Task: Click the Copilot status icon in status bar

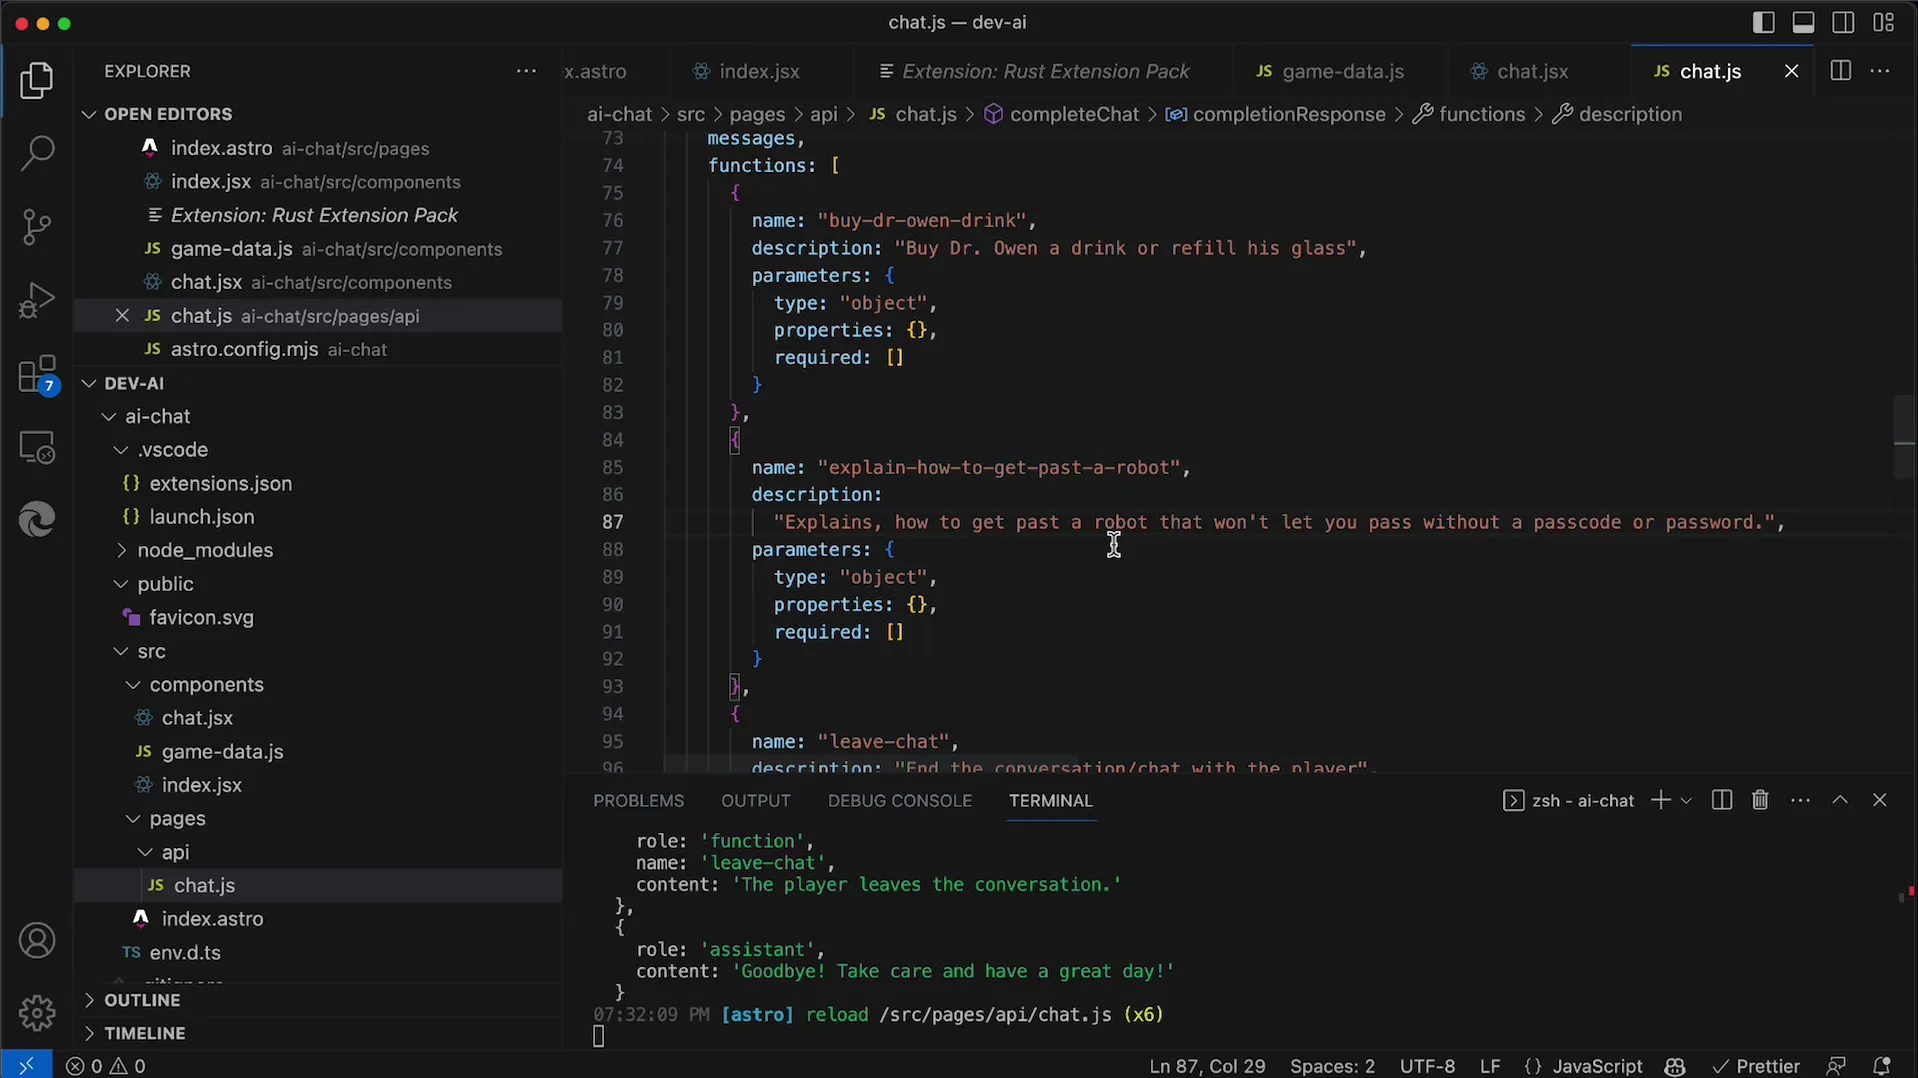Action: [x=1675, y=1066]
